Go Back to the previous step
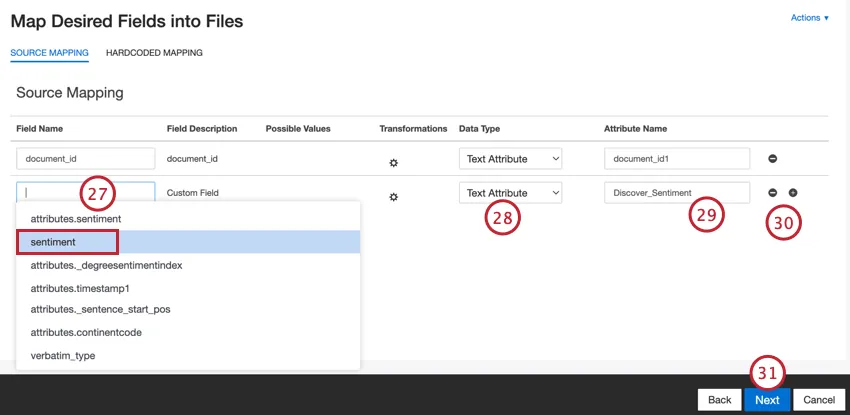The height and width of the screenshot is (415, 850). (x=719, y=400)
